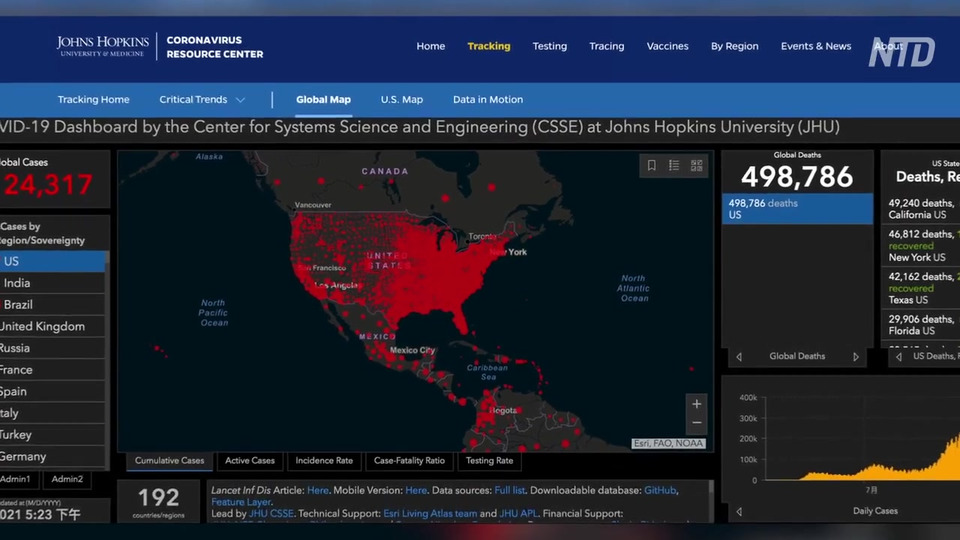Open the Vaccines menu item
The width and height of the screenshot is (960, 540).
(667, 46)
